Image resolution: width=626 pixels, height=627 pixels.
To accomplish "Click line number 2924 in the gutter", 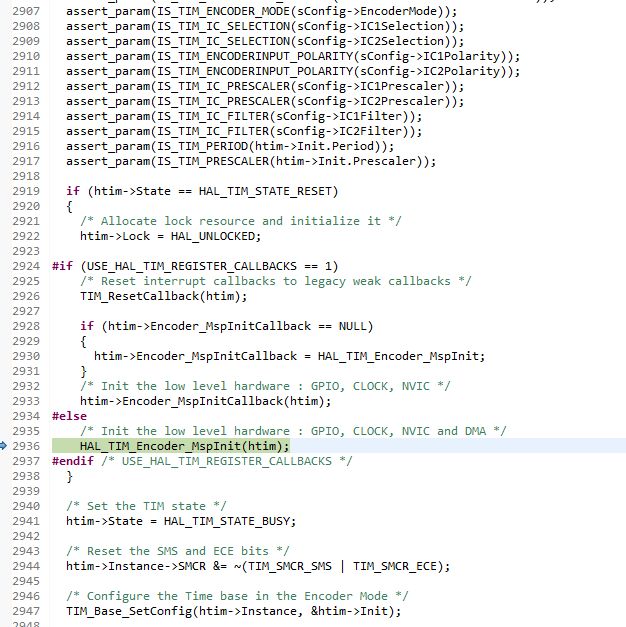I will pos(26,266).
